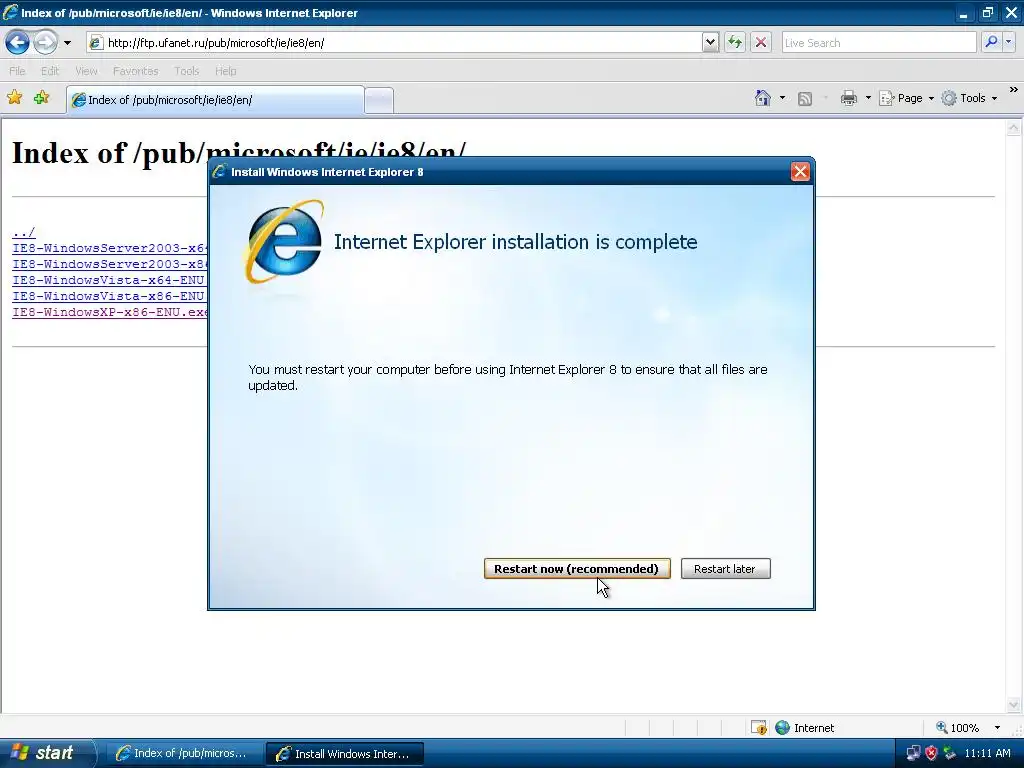This screenshot has width=1024, height=768.
Task: Open the IE8-WindowsXP-x86-ENU.exe link
Action: (110, 312)
